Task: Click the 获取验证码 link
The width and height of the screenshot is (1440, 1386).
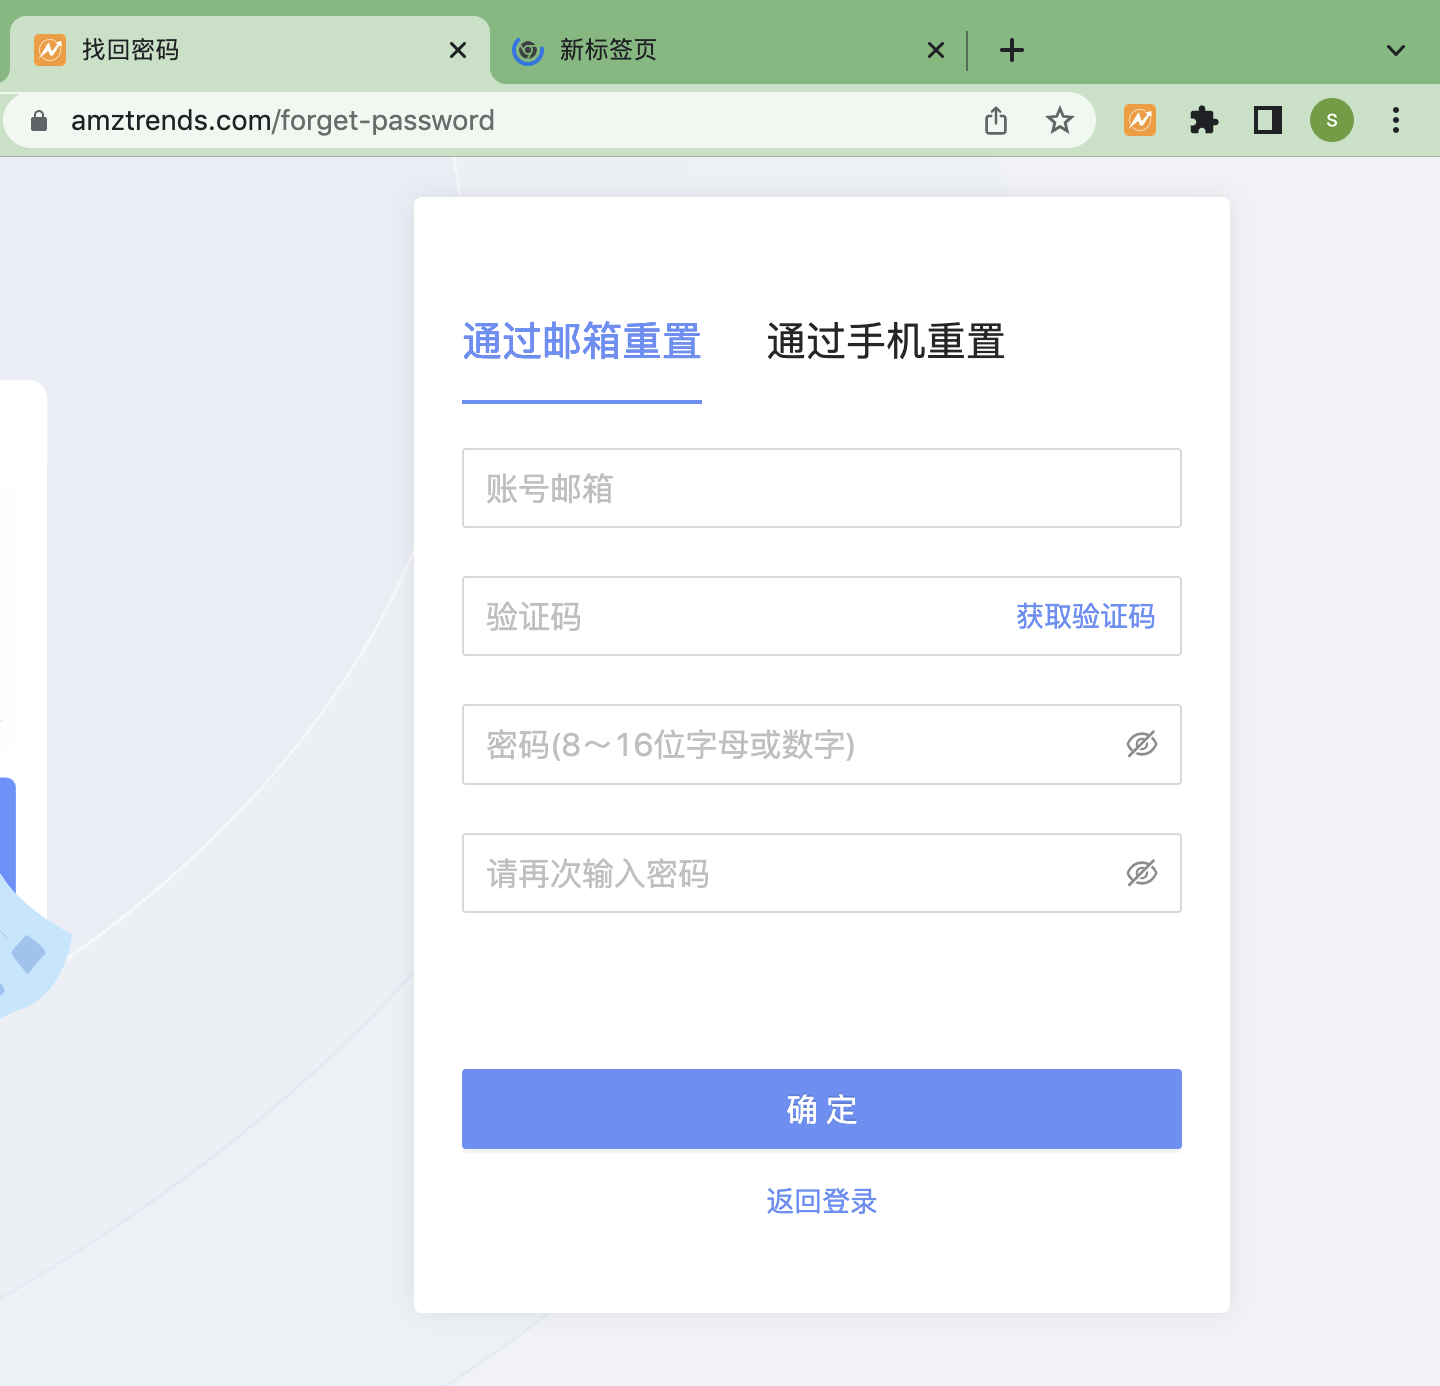Action: coord(1085,616)
